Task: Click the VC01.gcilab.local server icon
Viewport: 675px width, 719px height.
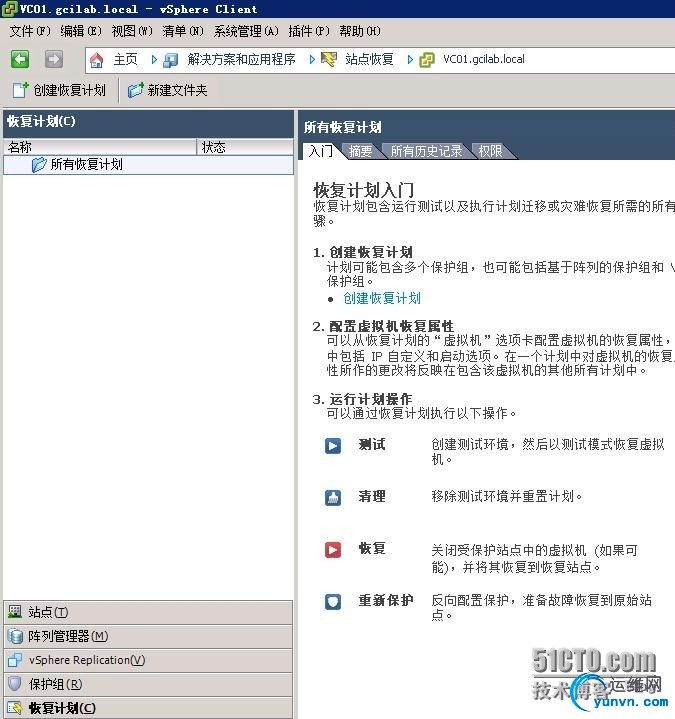Action: click(426, 60)
